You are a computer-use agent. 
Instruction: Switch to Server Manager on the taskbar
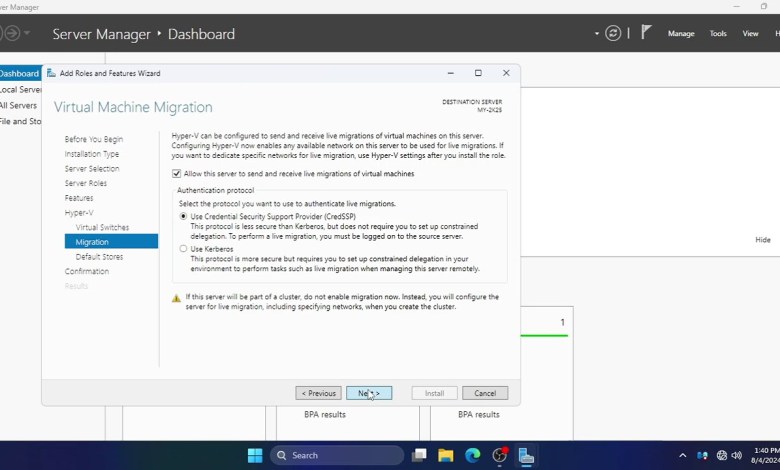526,456
